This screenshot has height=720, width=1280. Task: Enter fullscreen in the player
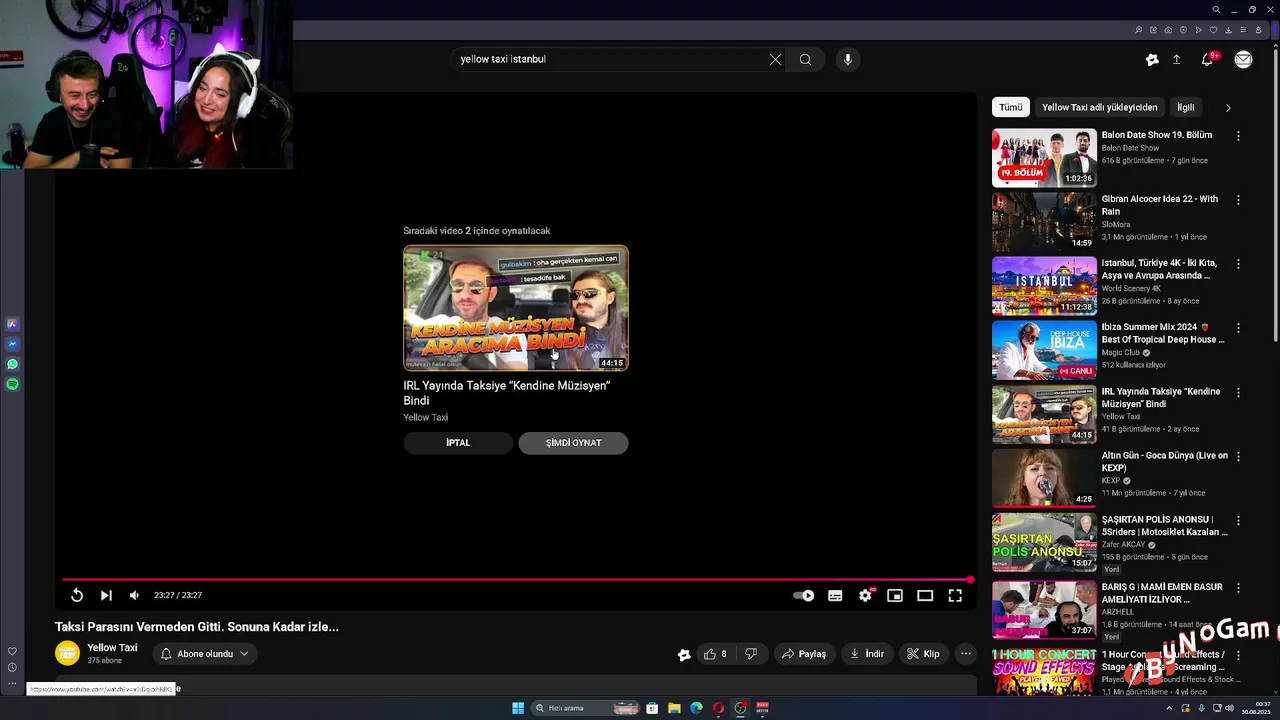pos(955,595)
